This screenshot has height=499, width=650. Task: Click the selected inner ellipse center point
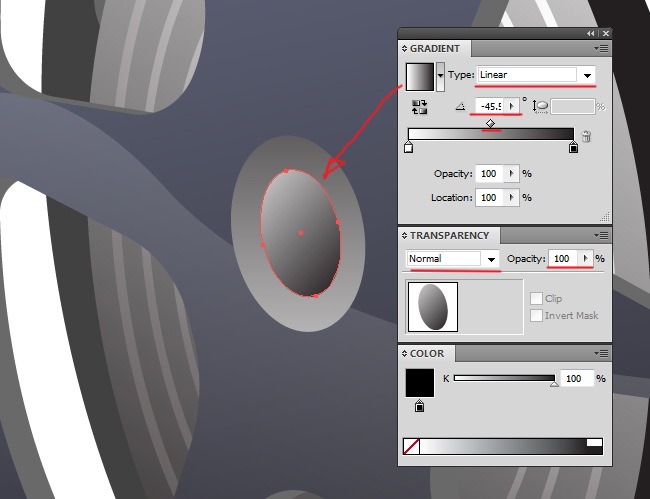point(301,233)
